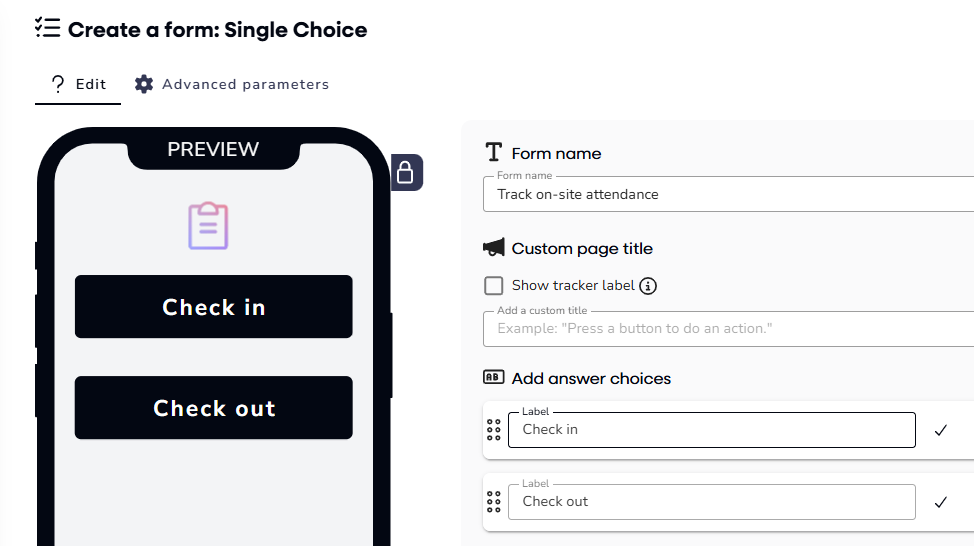The image size is (974, 546).
Task: Enable the Show tracker label checkbox
Action: tap(494, 286)
